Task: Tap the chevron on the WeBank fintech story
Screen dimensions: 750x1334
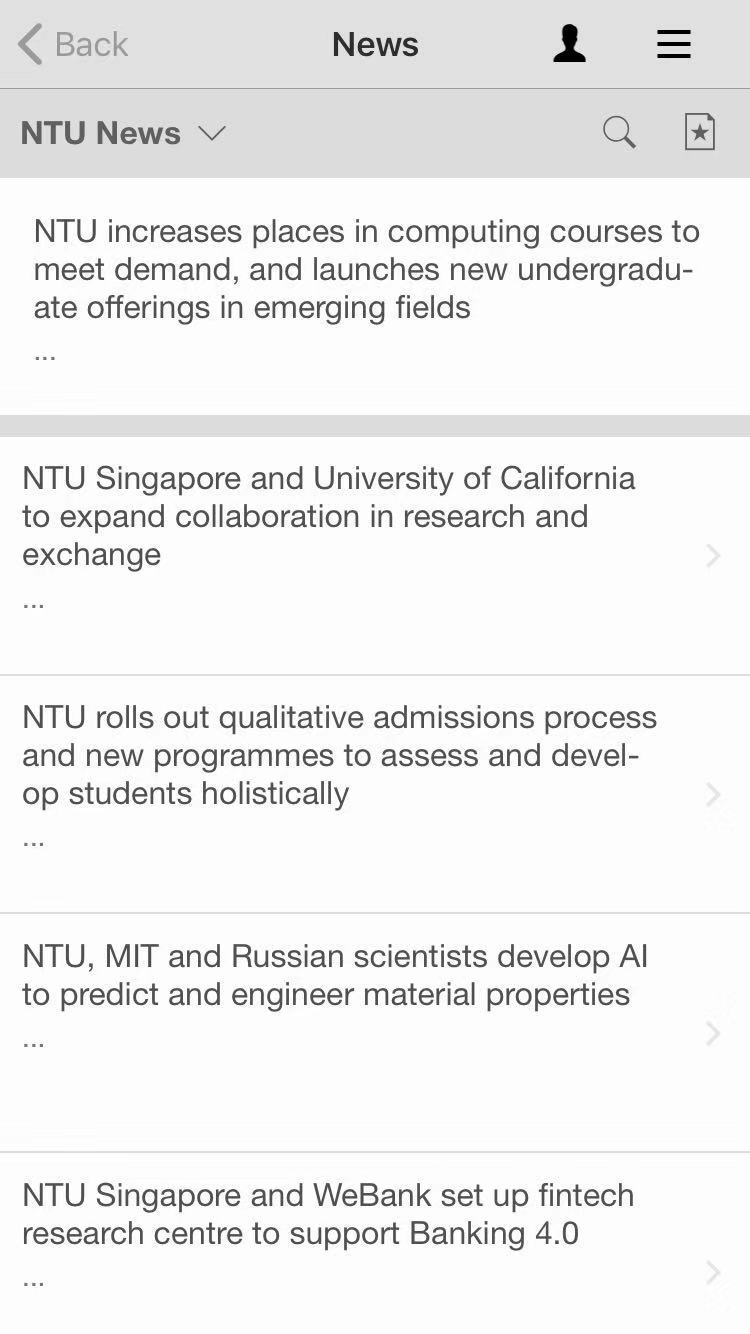Action: tap(712, 1272)
